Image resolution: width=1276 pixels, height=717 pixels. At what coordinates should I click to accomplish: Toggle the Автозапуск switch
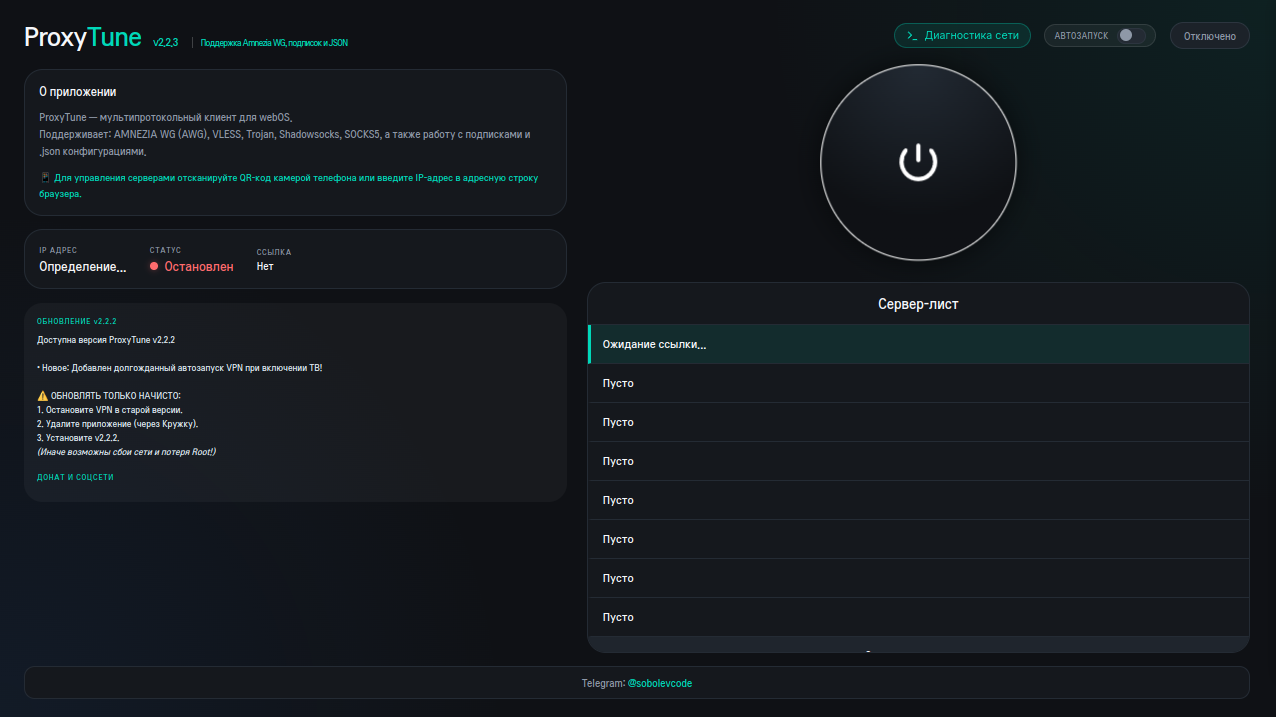1129,35
